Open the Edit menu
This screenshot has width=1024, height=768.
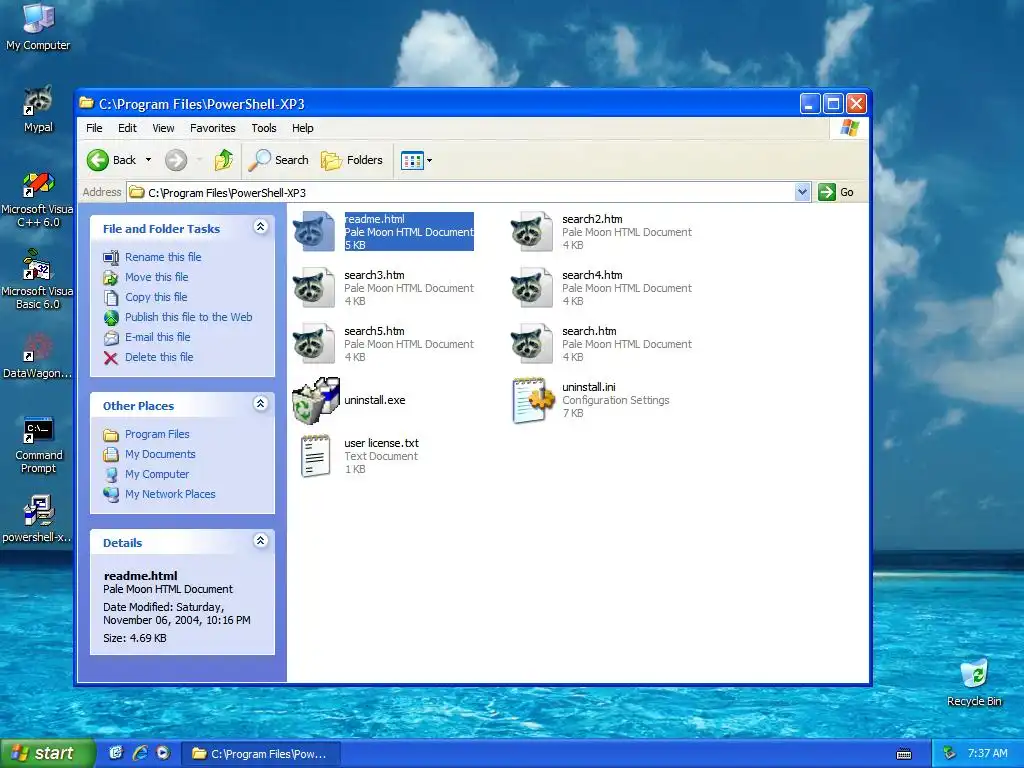(127, 128)
